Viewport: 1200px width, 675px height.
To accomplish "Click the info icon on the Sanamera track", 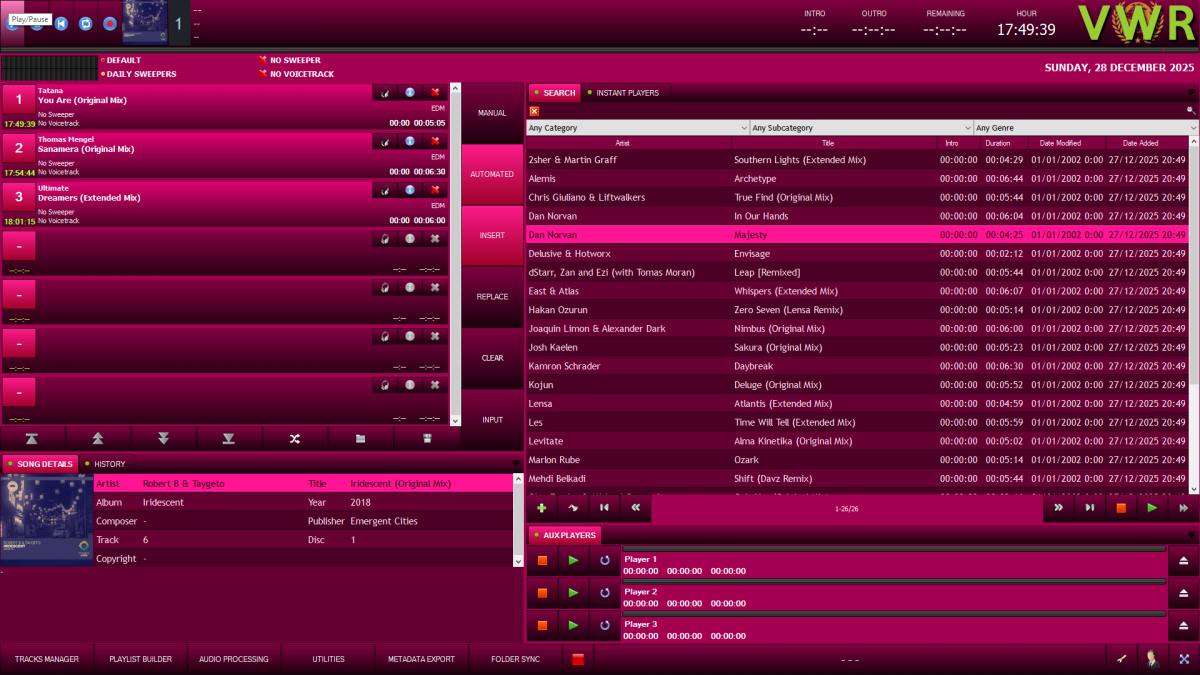I will point(410,141).
